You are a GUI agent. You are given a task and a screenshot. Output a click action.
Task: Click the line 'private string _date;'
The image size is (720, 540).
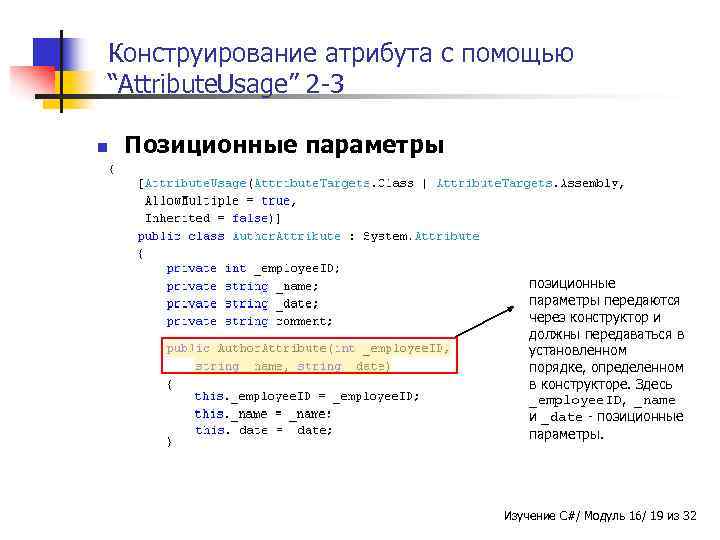(x=242, y=304)
